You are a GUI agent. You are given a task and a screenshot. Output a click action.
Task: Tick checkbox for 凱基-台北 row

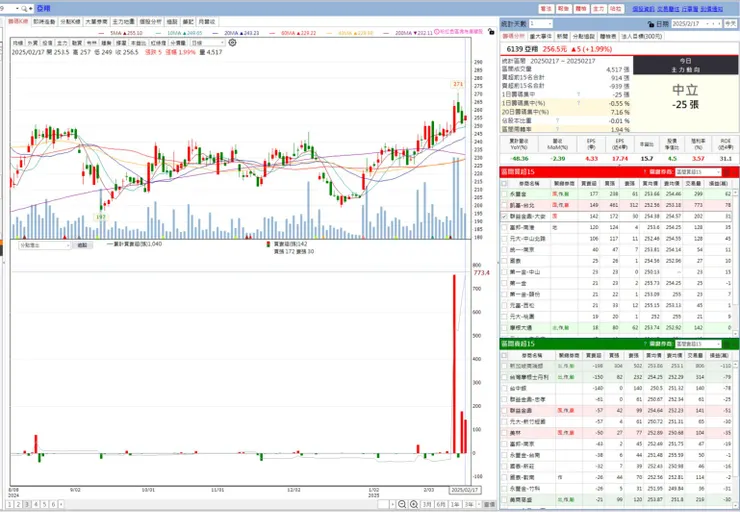[x=505, y=205]
